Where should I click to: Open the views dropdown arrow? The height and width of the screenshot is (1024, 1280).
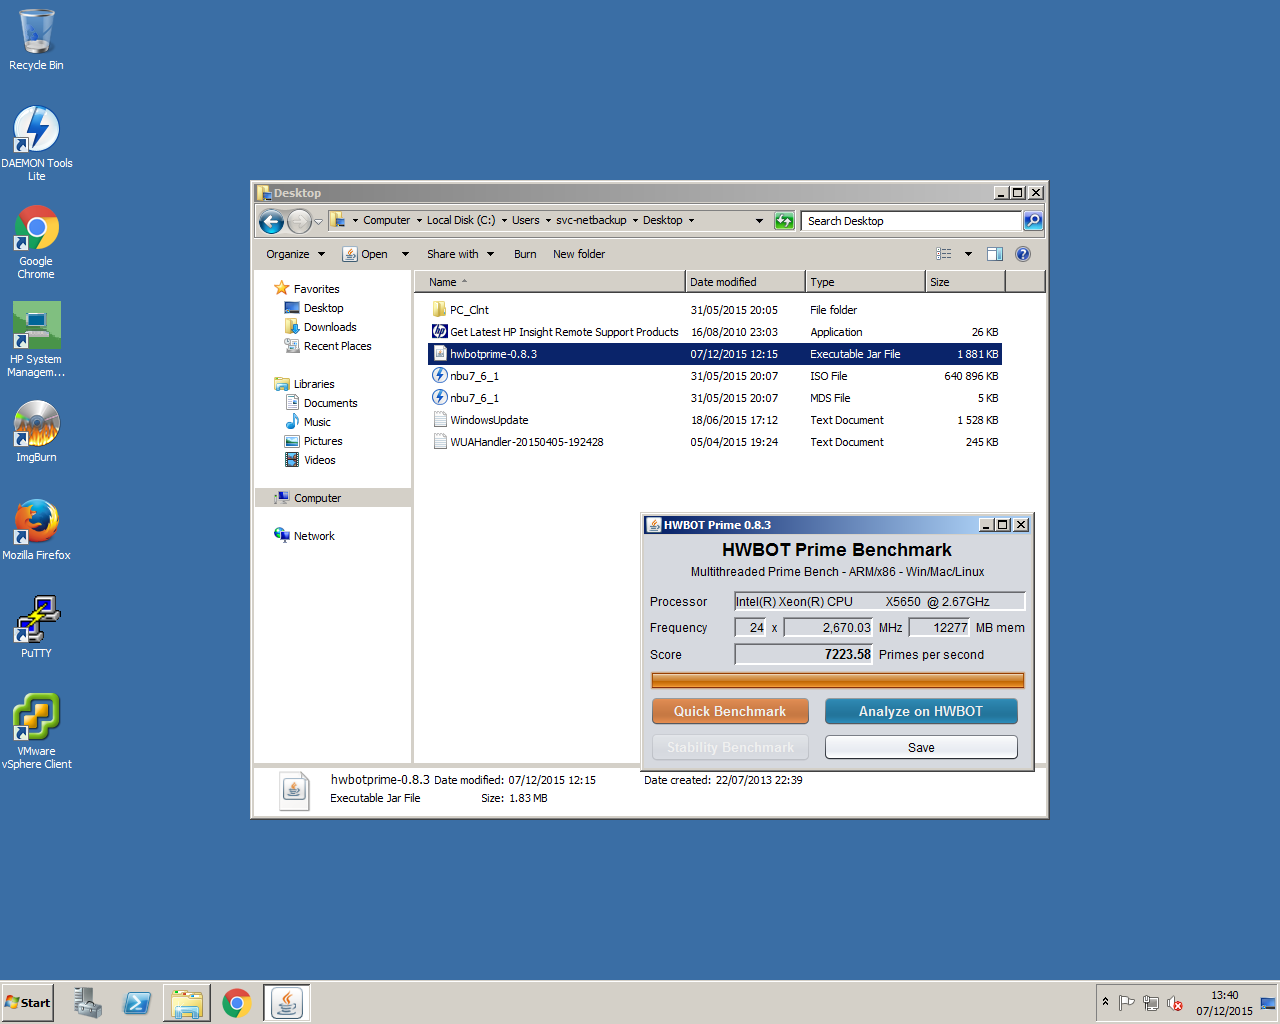click(968, 254)
